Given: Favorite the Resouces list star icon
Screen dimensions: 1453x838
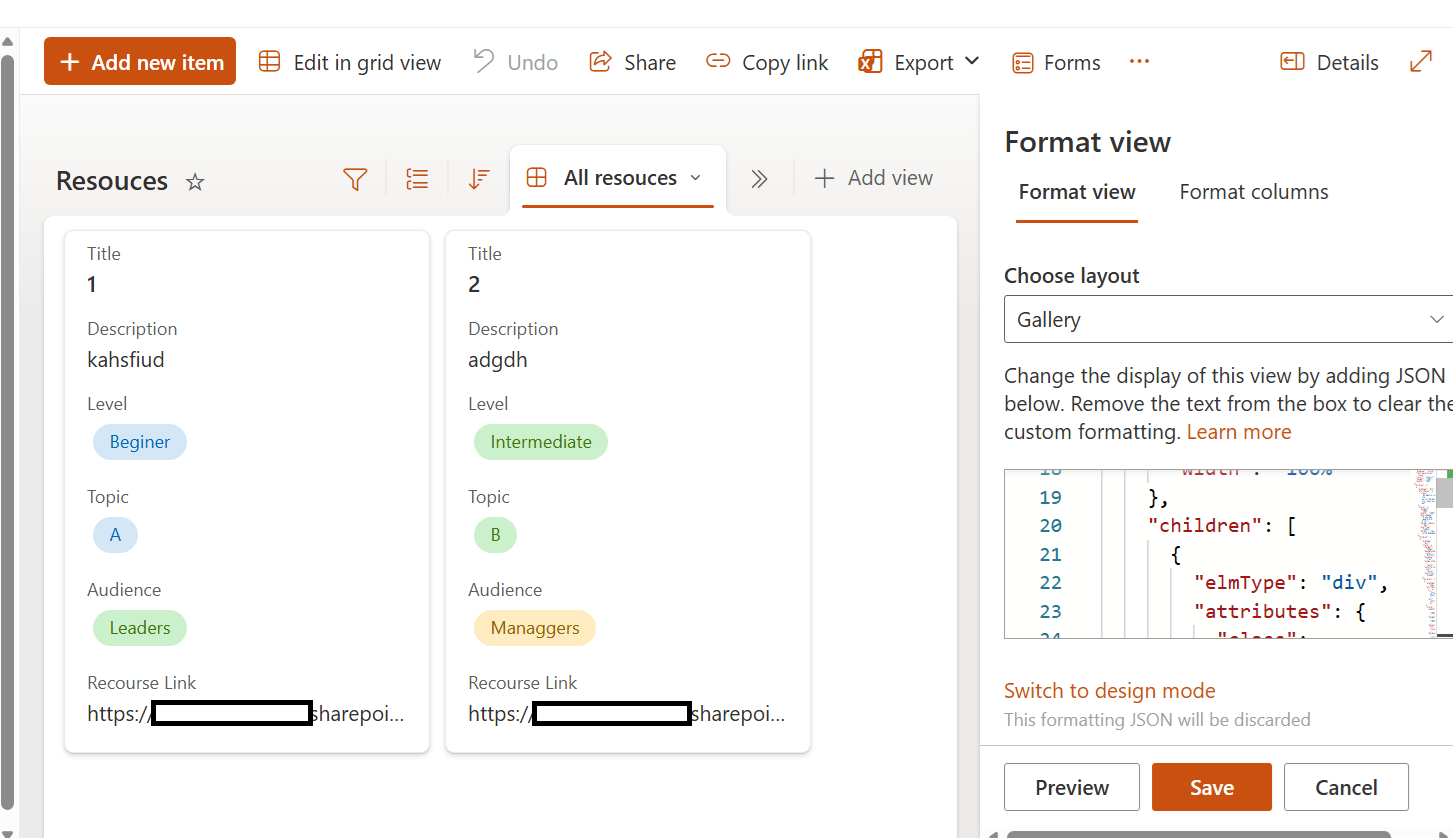Looking at the screenshot, I should [195, 182].
